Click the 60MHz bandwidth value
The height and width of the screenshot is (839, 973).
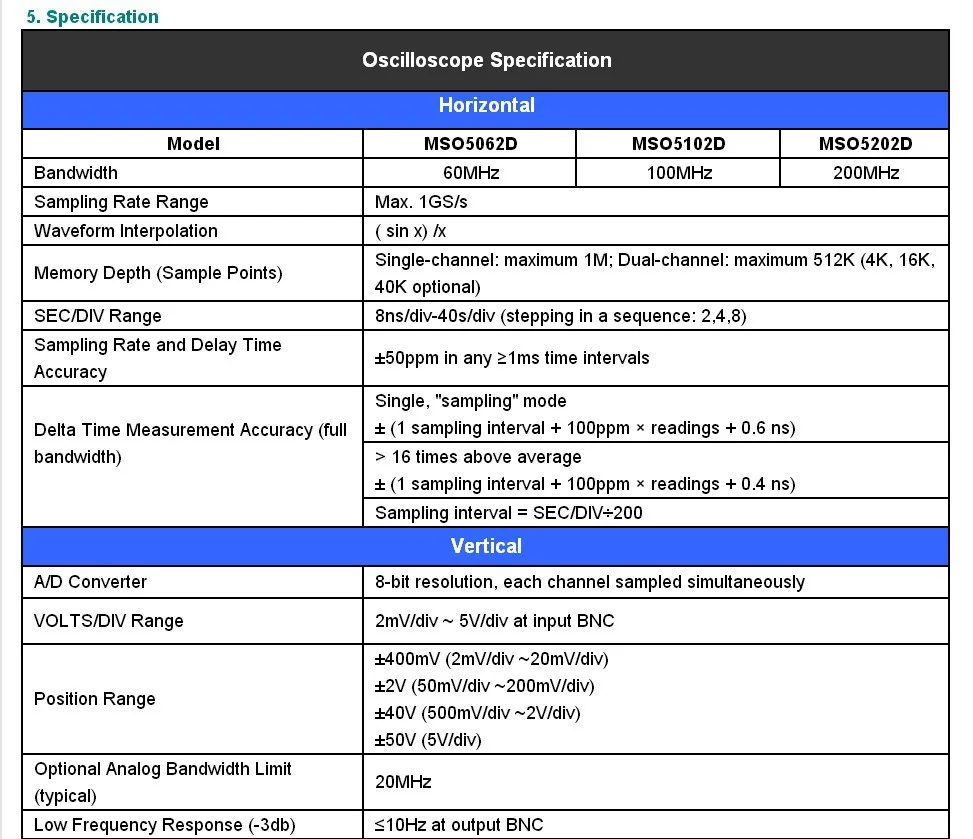click(x=470, y=173)
